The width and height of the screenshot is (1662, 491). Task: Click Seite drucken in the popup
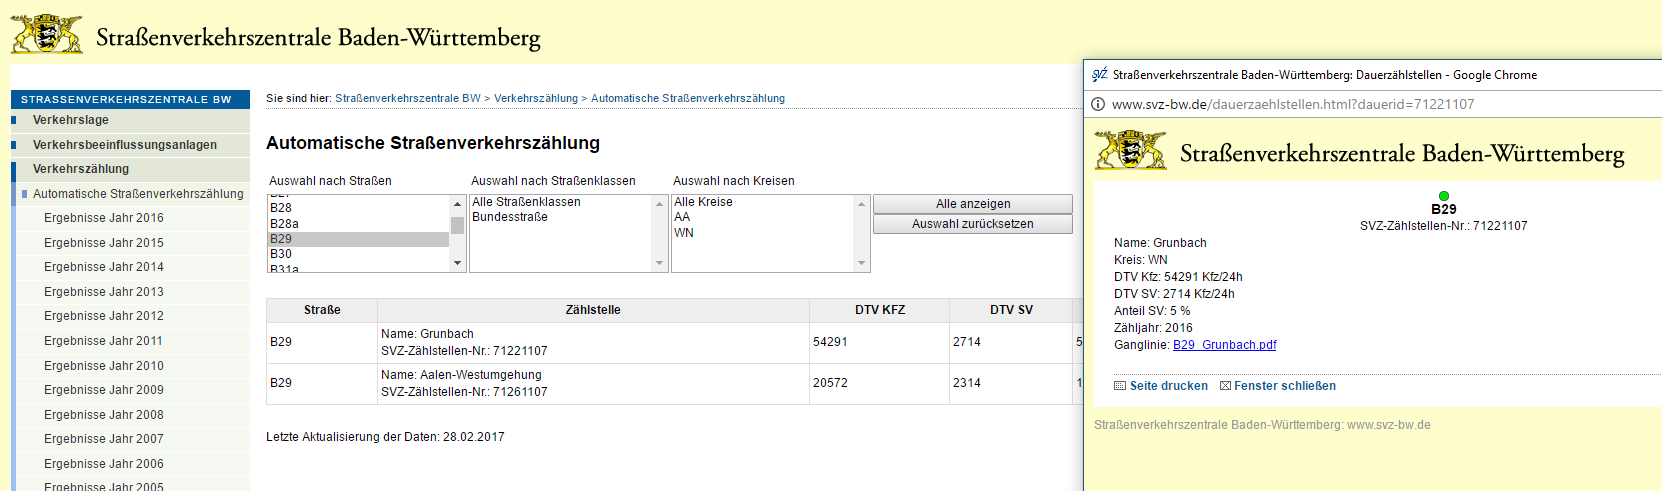(1169, 386)
